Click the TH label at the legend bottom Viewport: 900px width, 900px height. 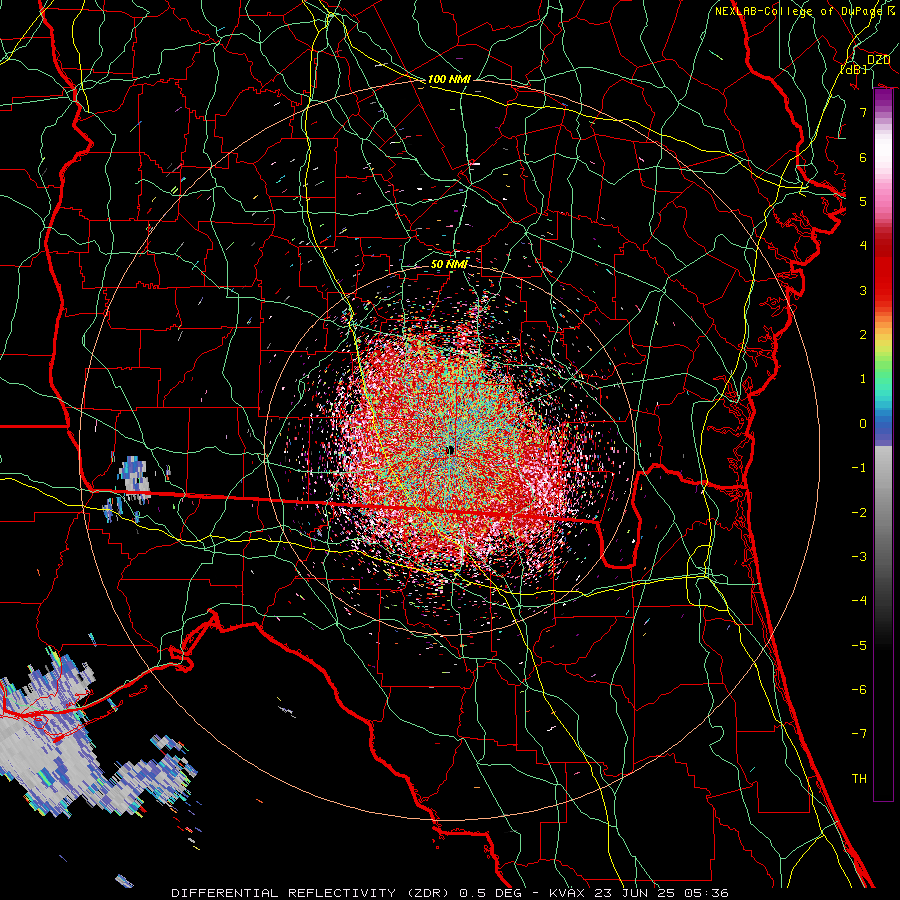click(859, 779)
